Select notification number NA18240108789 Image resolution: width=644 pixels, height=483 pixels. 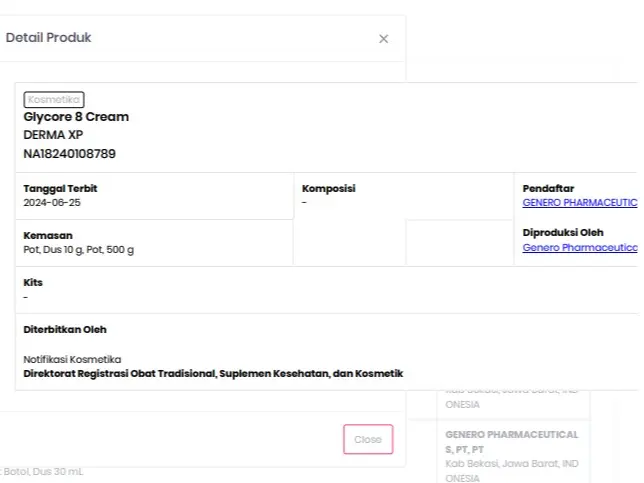coord(69,154)
